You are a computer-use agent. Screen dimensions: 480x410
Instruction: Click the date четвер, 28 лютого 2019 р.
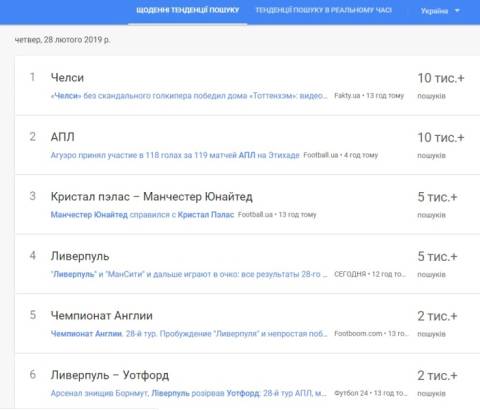tap(62, 40)
